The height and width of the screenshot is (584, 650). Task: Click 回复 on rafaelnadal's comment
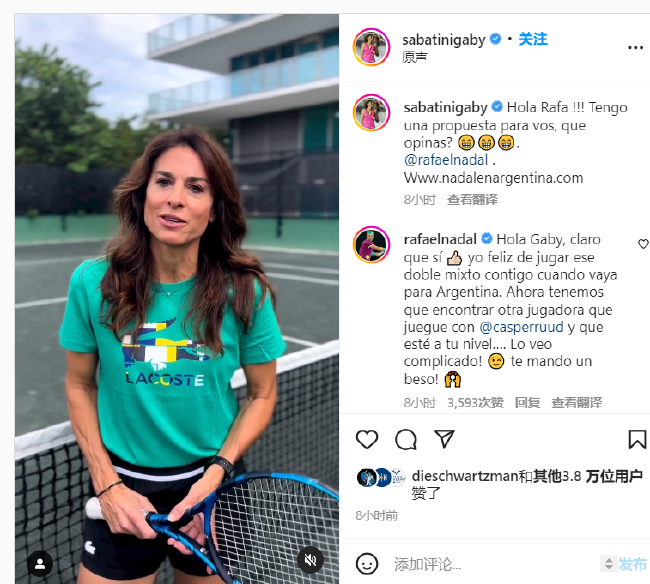[x=527, y=402]
